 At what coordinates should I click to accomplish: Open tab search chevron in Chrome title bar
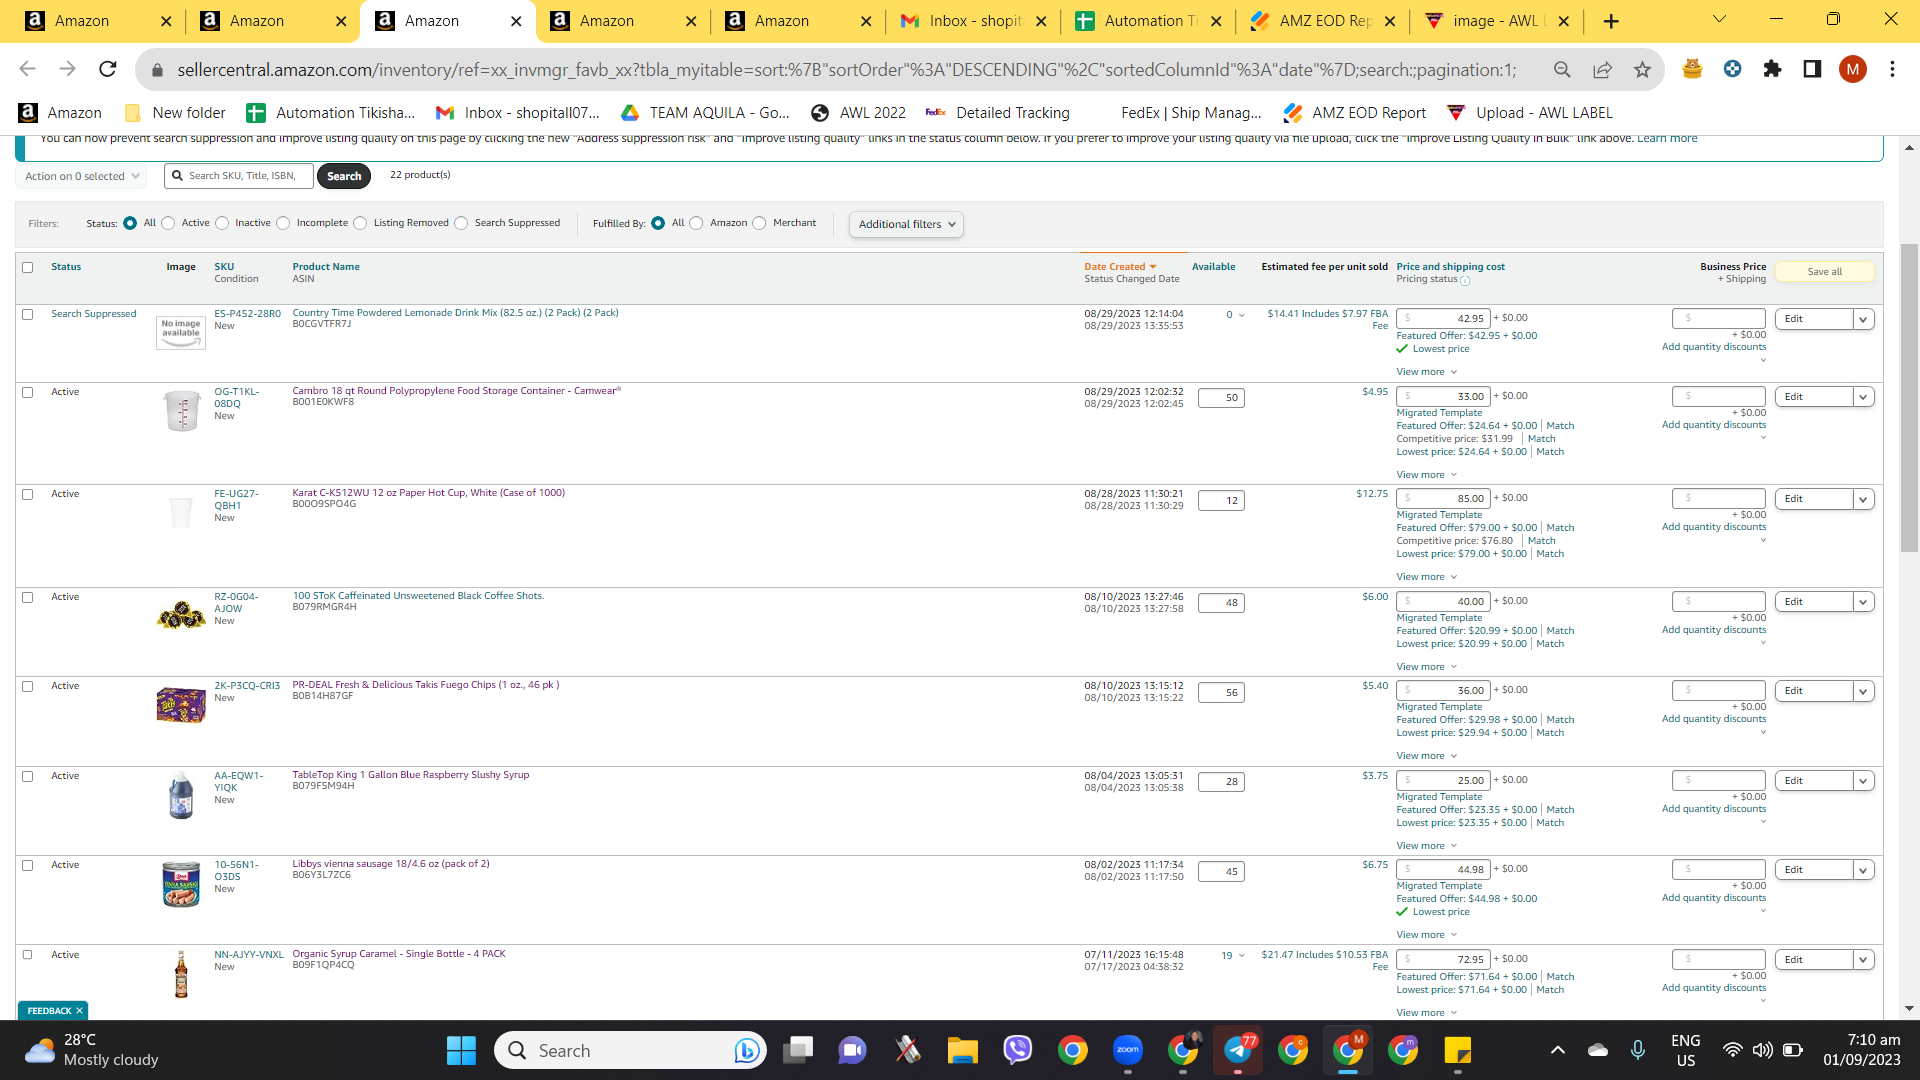(x=1719, y=20)
